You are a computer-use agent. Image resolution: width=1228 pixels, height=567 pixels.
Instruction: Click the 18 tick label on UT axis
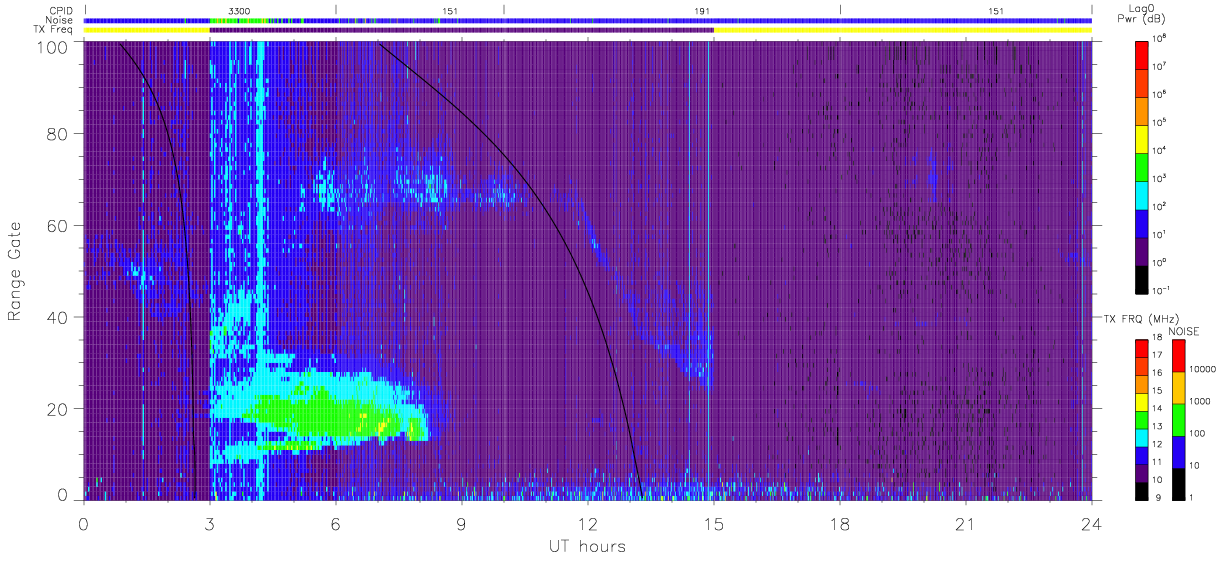coord(840,524)
